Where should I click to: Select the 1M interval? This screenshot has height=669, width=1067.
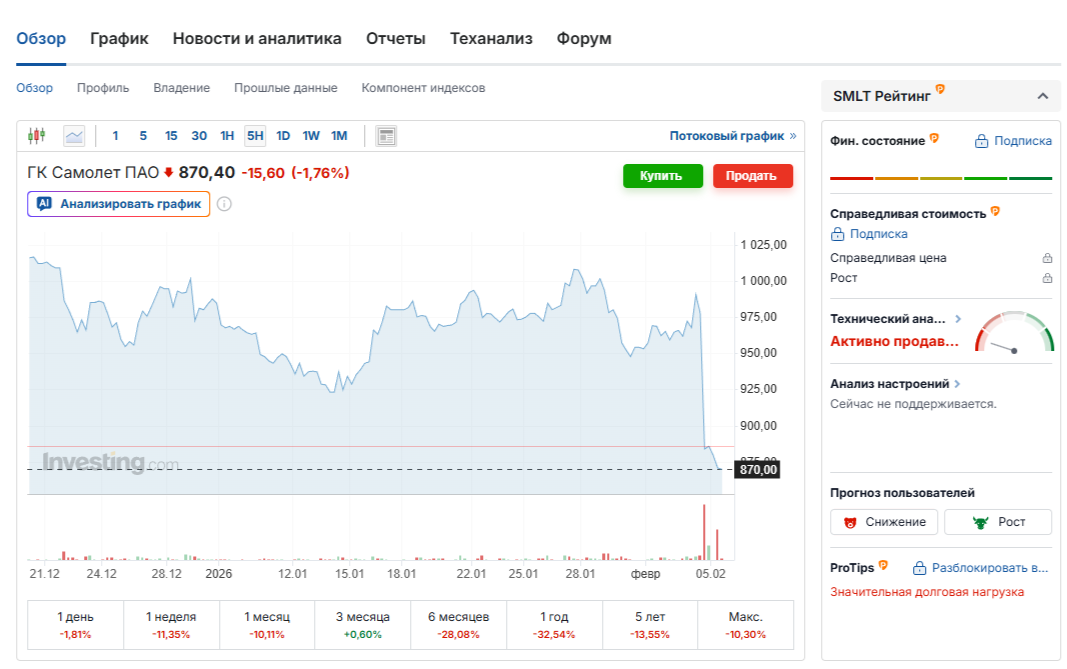(339, 135)
